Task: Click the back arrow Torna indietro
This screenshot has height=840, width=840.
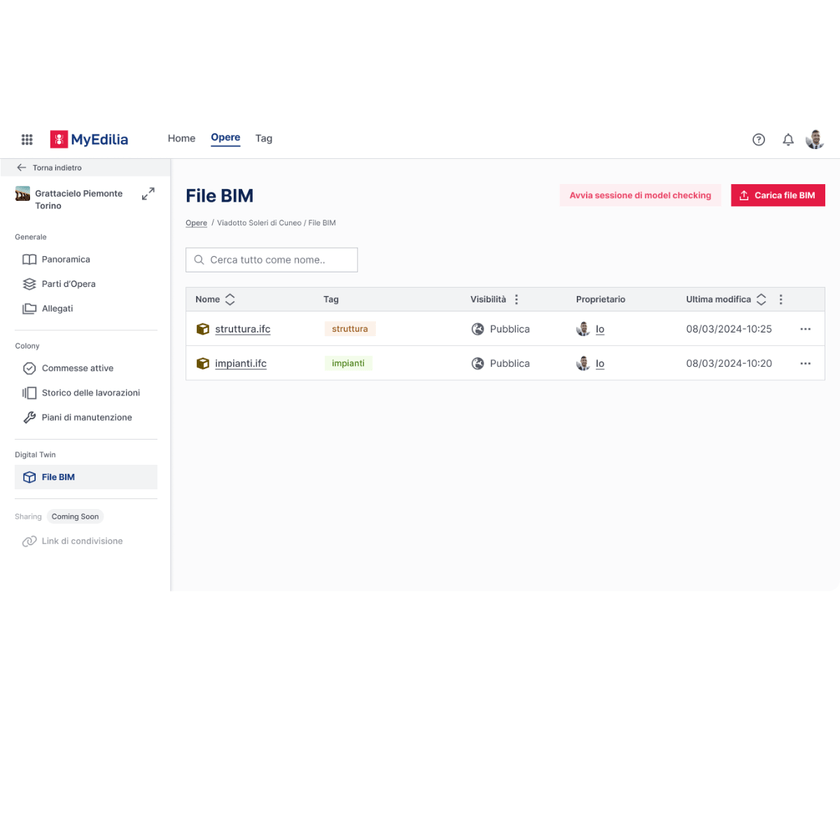Action: [21, 168]
